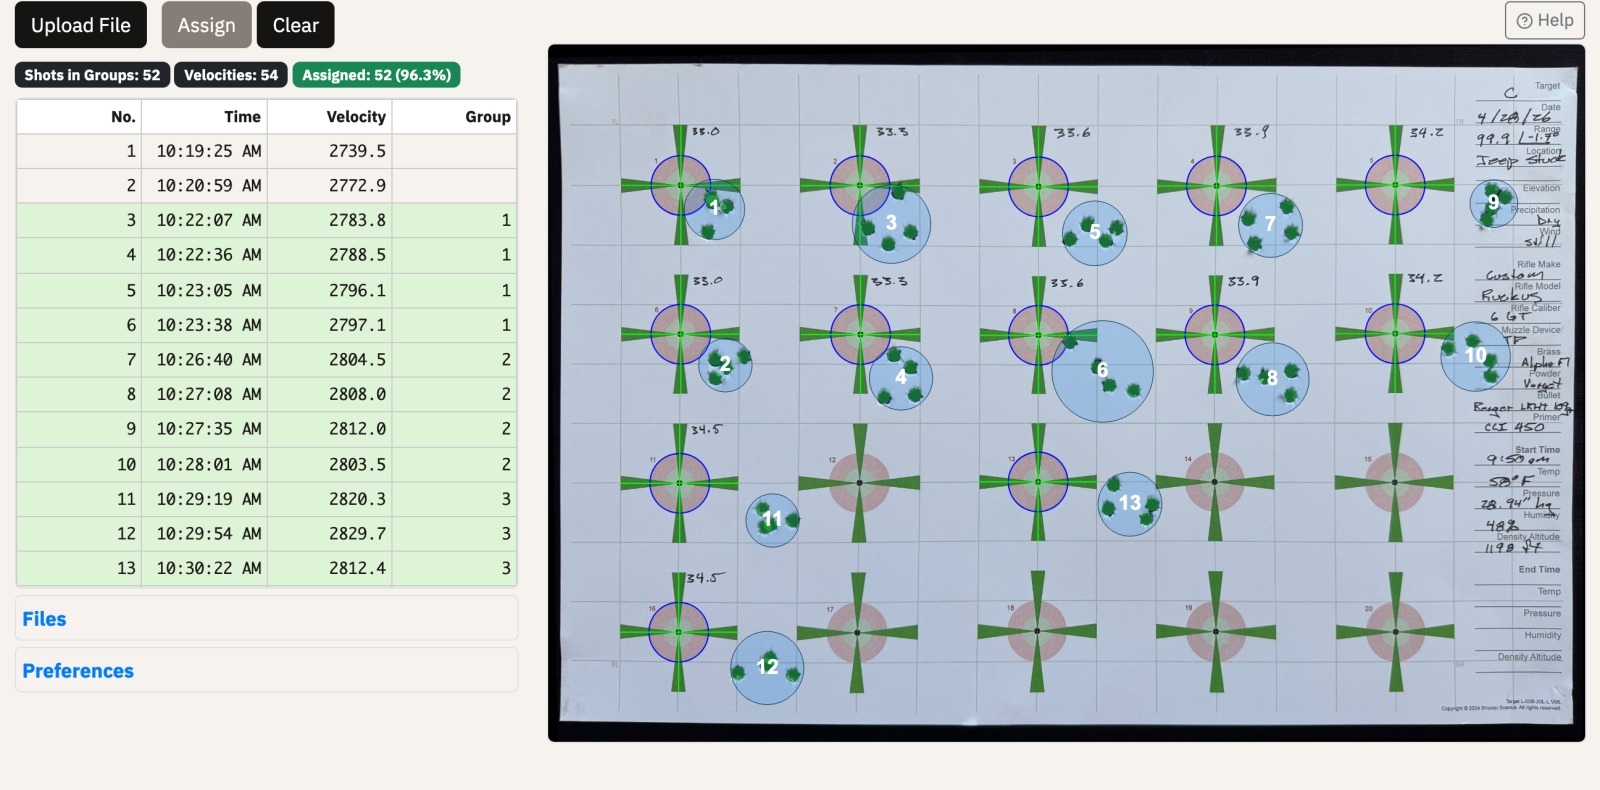Select group marker 4 on the target
Image resolution: width=1600 pixels, height=790 pixels.
pyautogui.click(x=901, y=377)
